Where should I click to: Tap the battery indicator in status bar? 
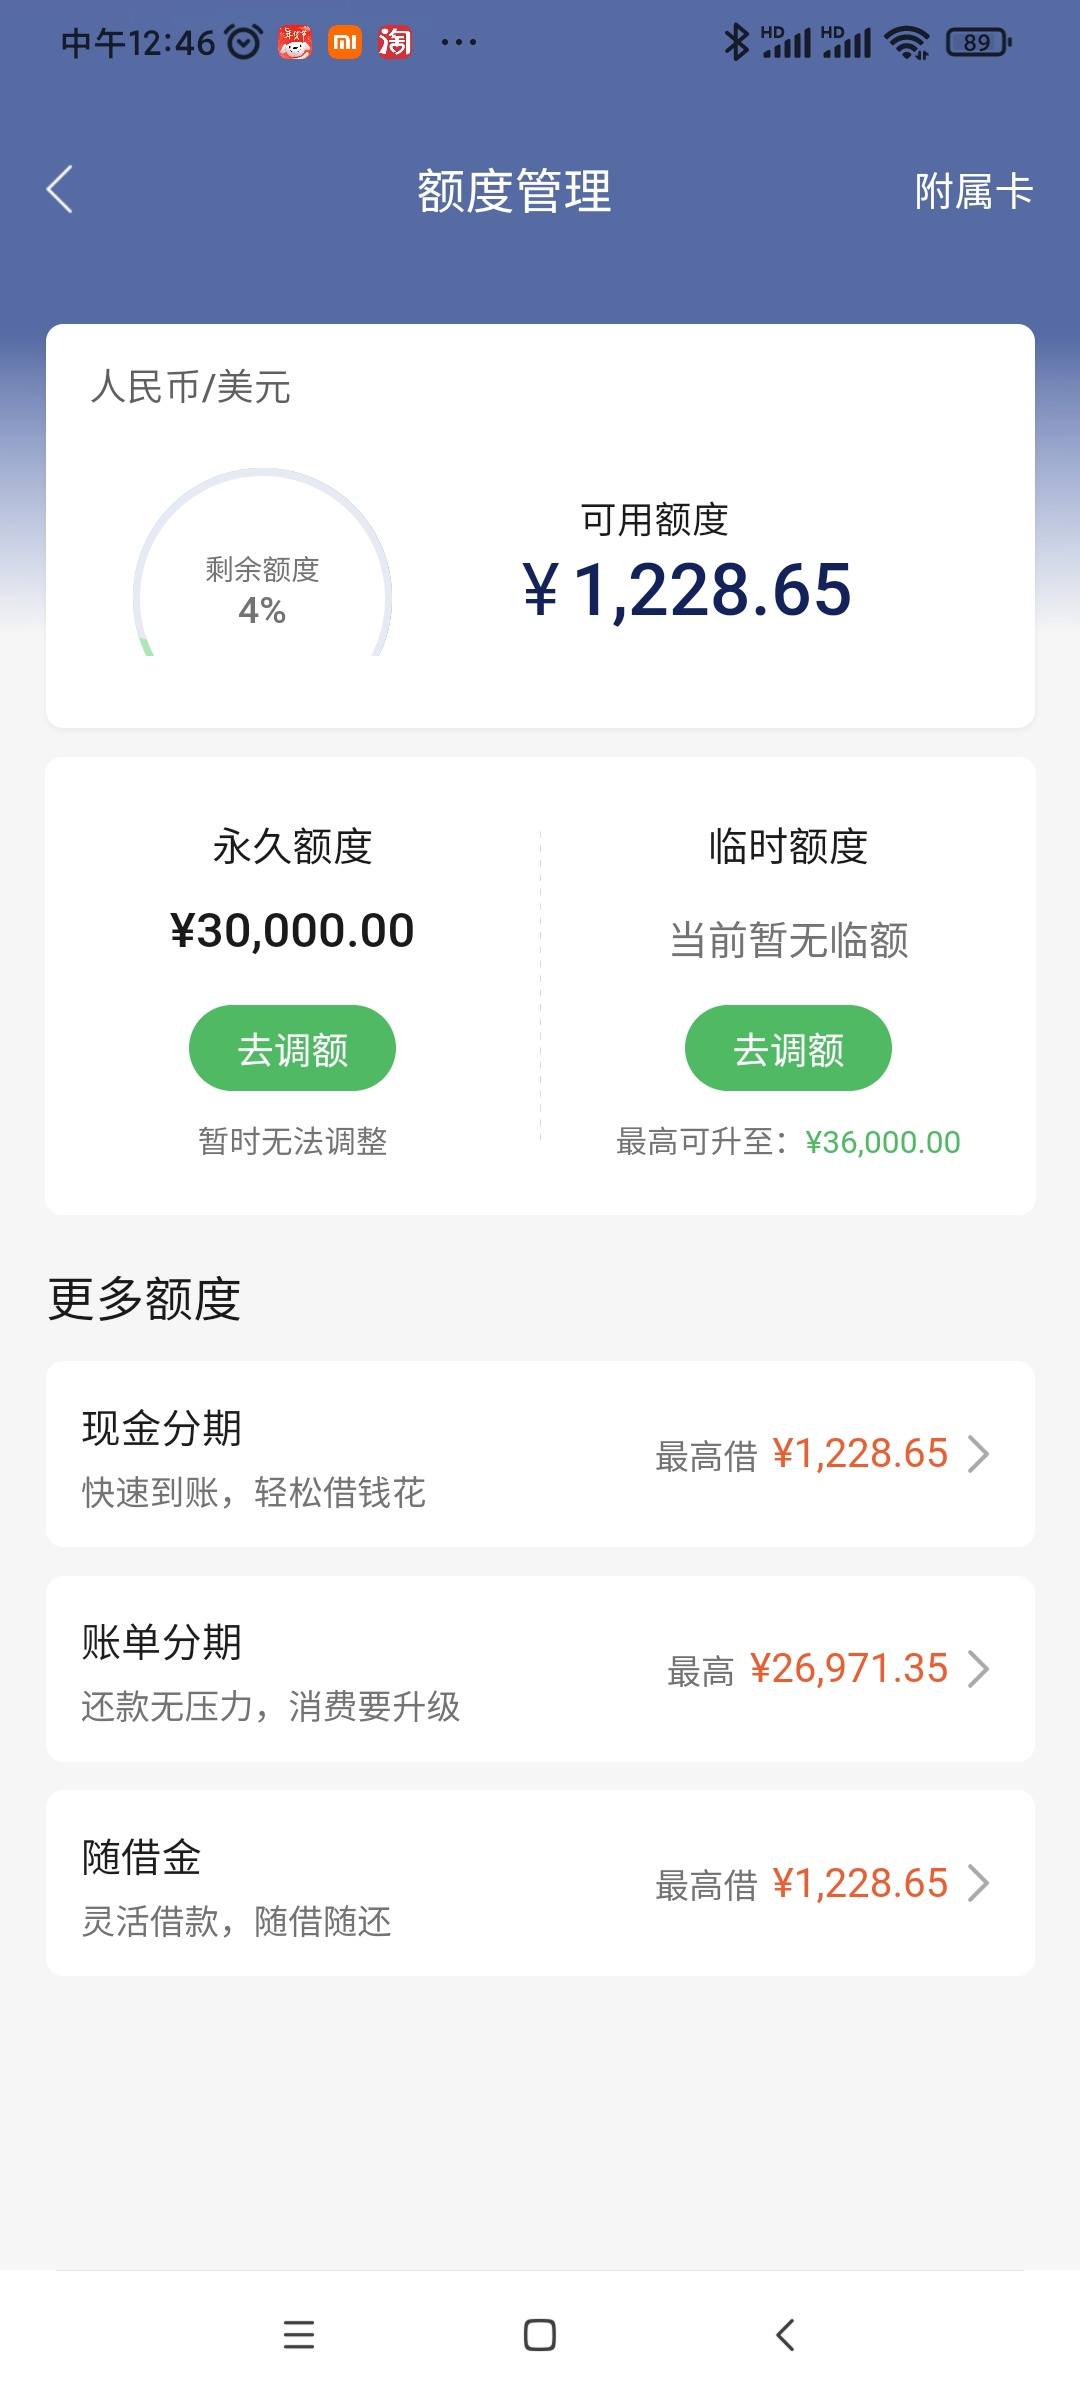coord(979,42)
